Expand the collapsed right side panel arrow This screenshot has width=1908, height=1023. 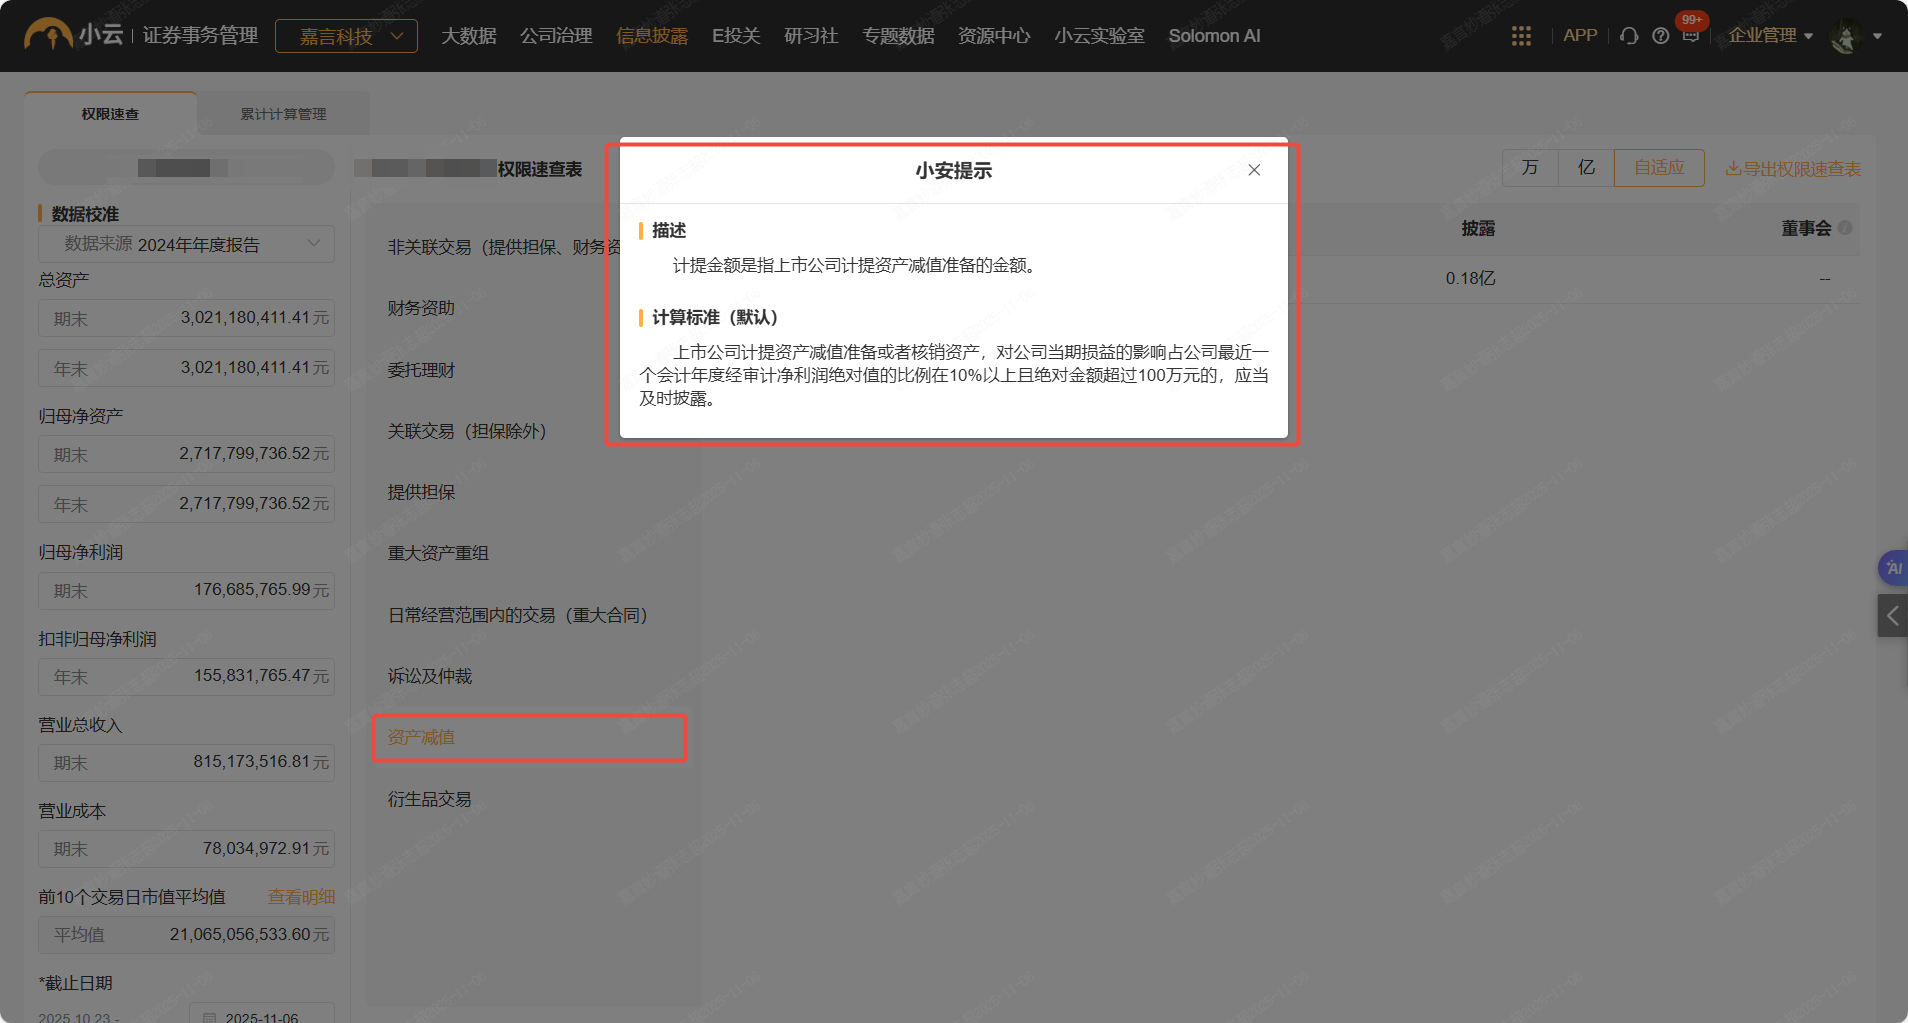tap(1892, 616)
